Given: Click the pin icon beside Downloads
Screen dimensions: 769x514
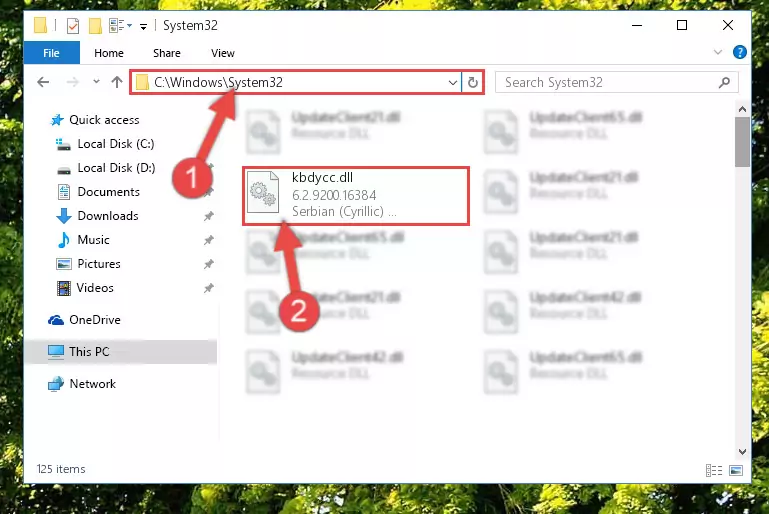Looking at the screenshot, I should [x=208, y=216].
